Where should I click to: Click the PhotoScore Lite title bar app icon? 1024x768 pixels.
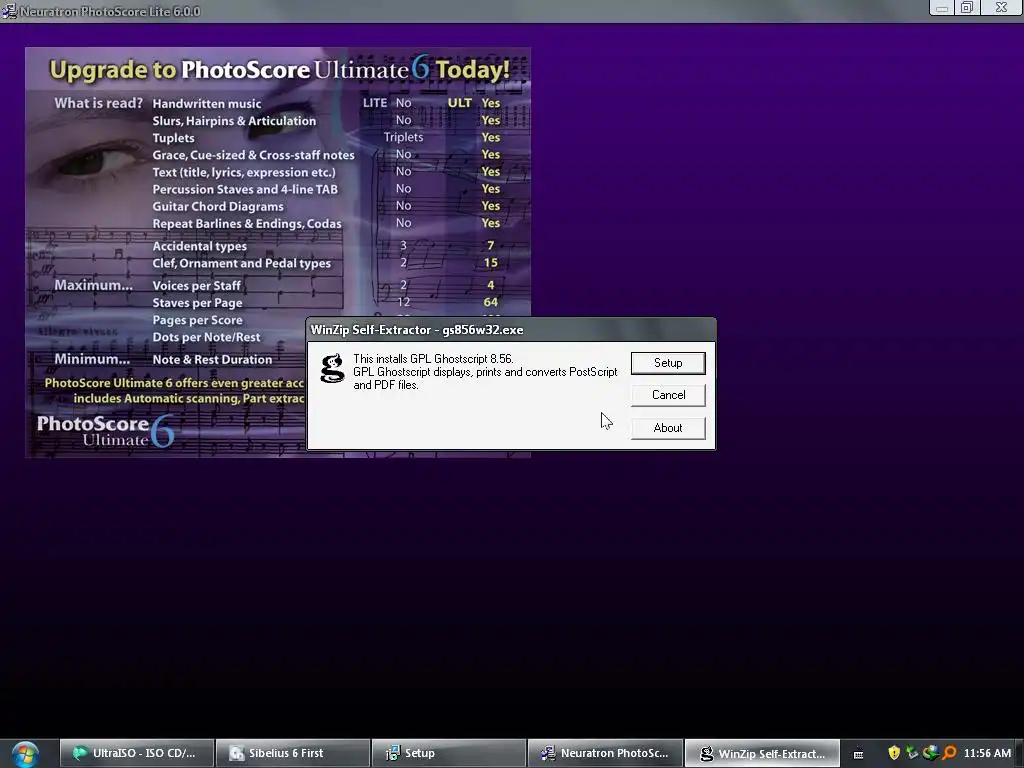[9, 11]
